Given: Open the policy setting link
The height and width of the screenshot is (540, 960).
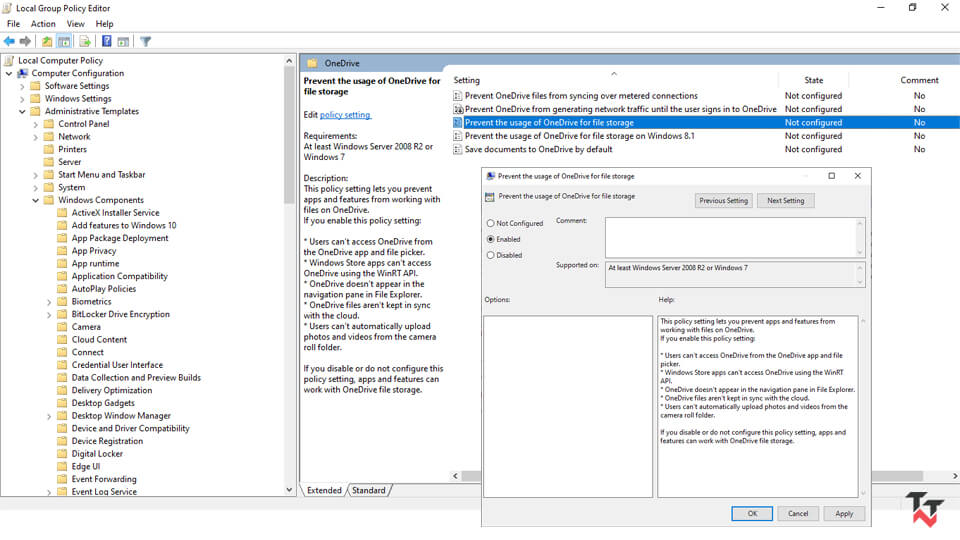Looking at the screenshot, I should [345, 114].
